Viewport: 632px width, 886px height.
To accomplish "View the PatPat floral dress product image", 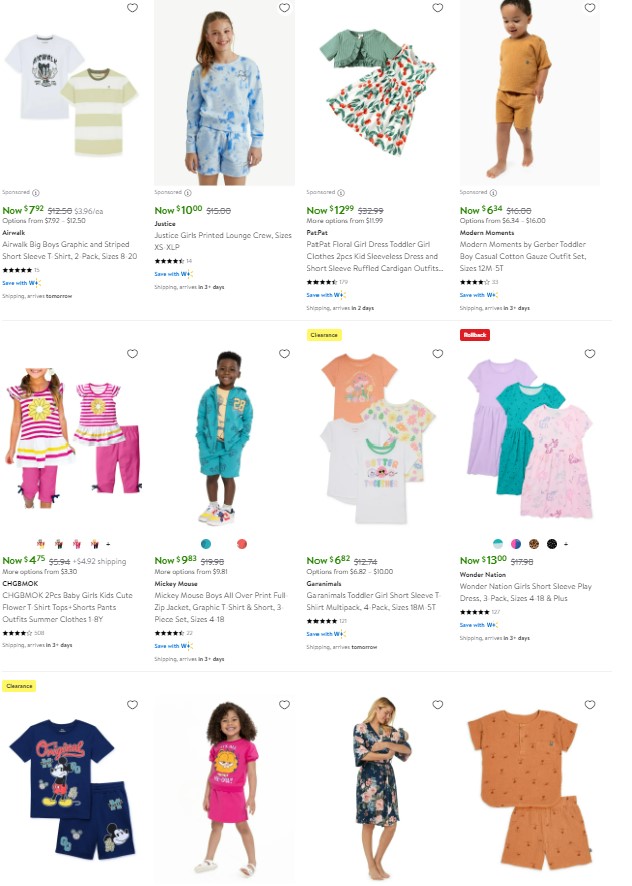I will click(377, 93).
